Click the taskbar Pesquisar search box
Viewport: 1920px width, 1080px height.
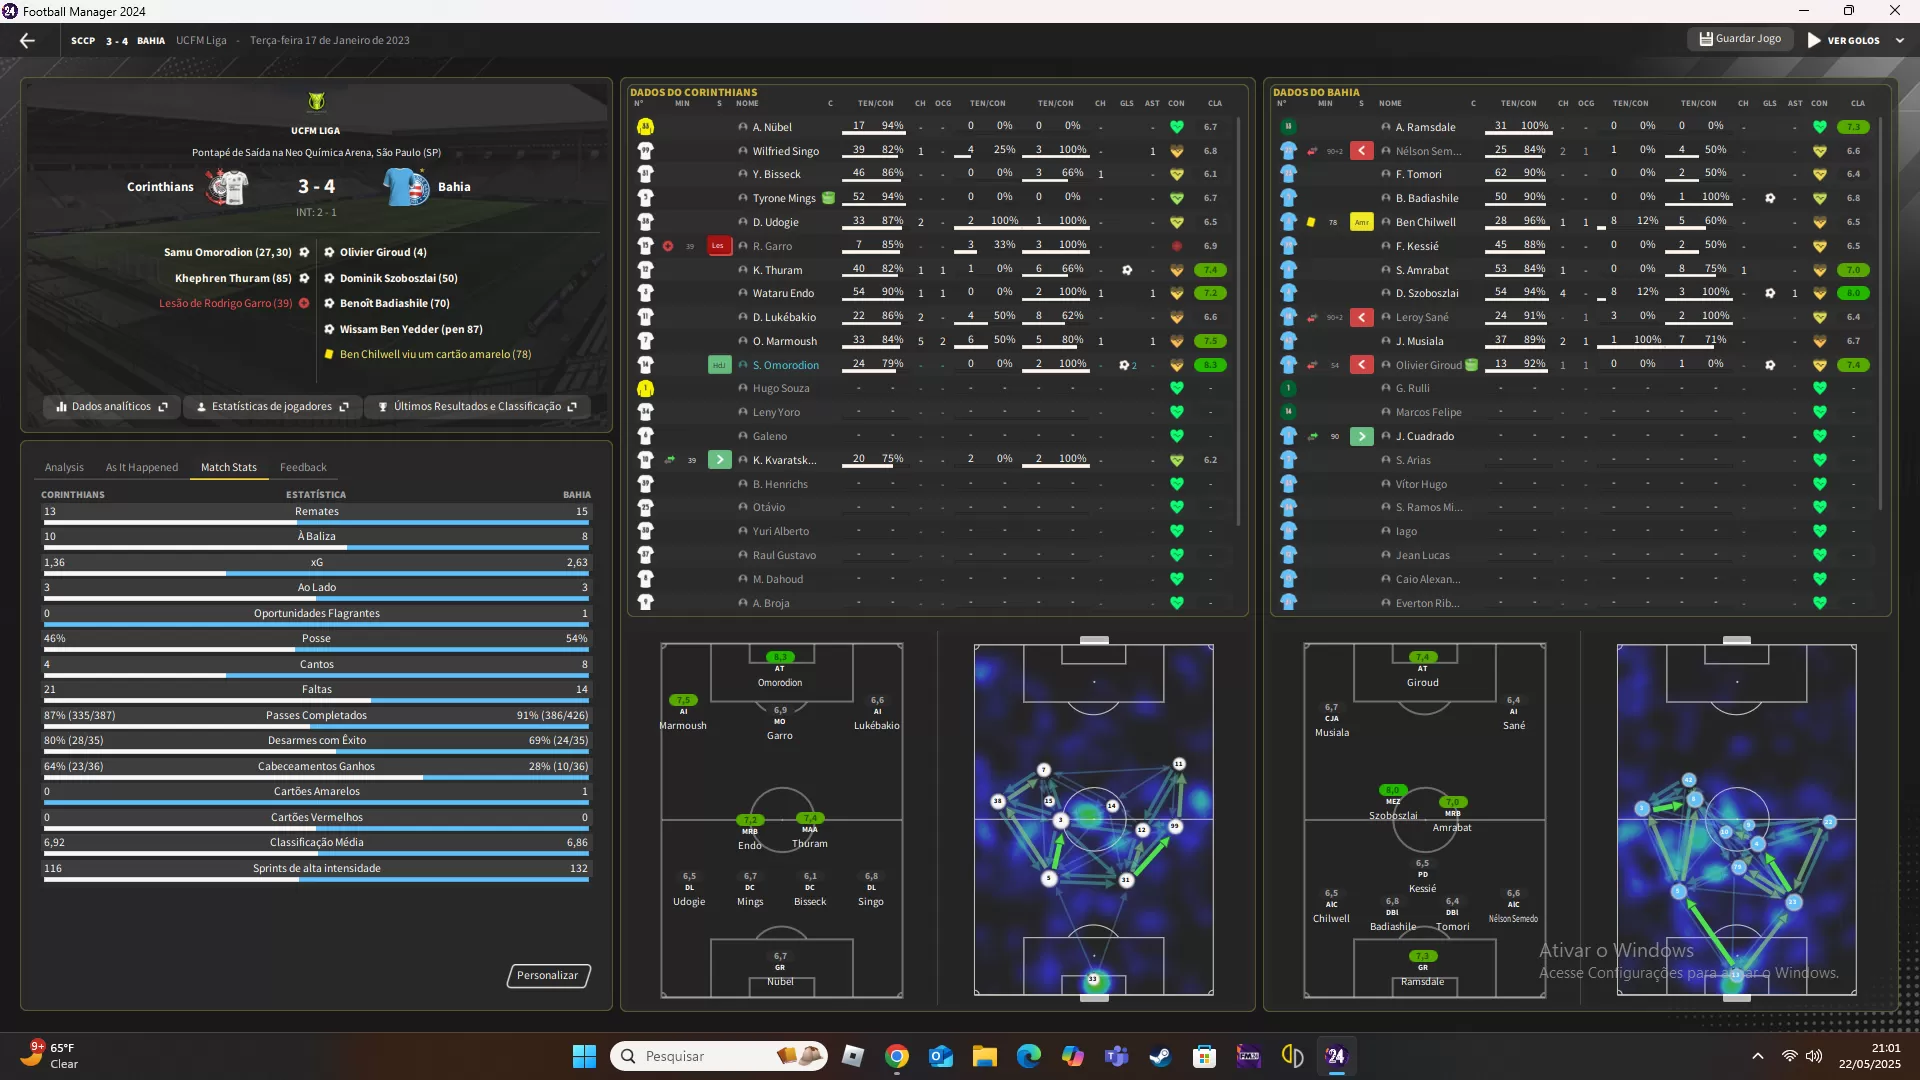[x=718, y=1056]
